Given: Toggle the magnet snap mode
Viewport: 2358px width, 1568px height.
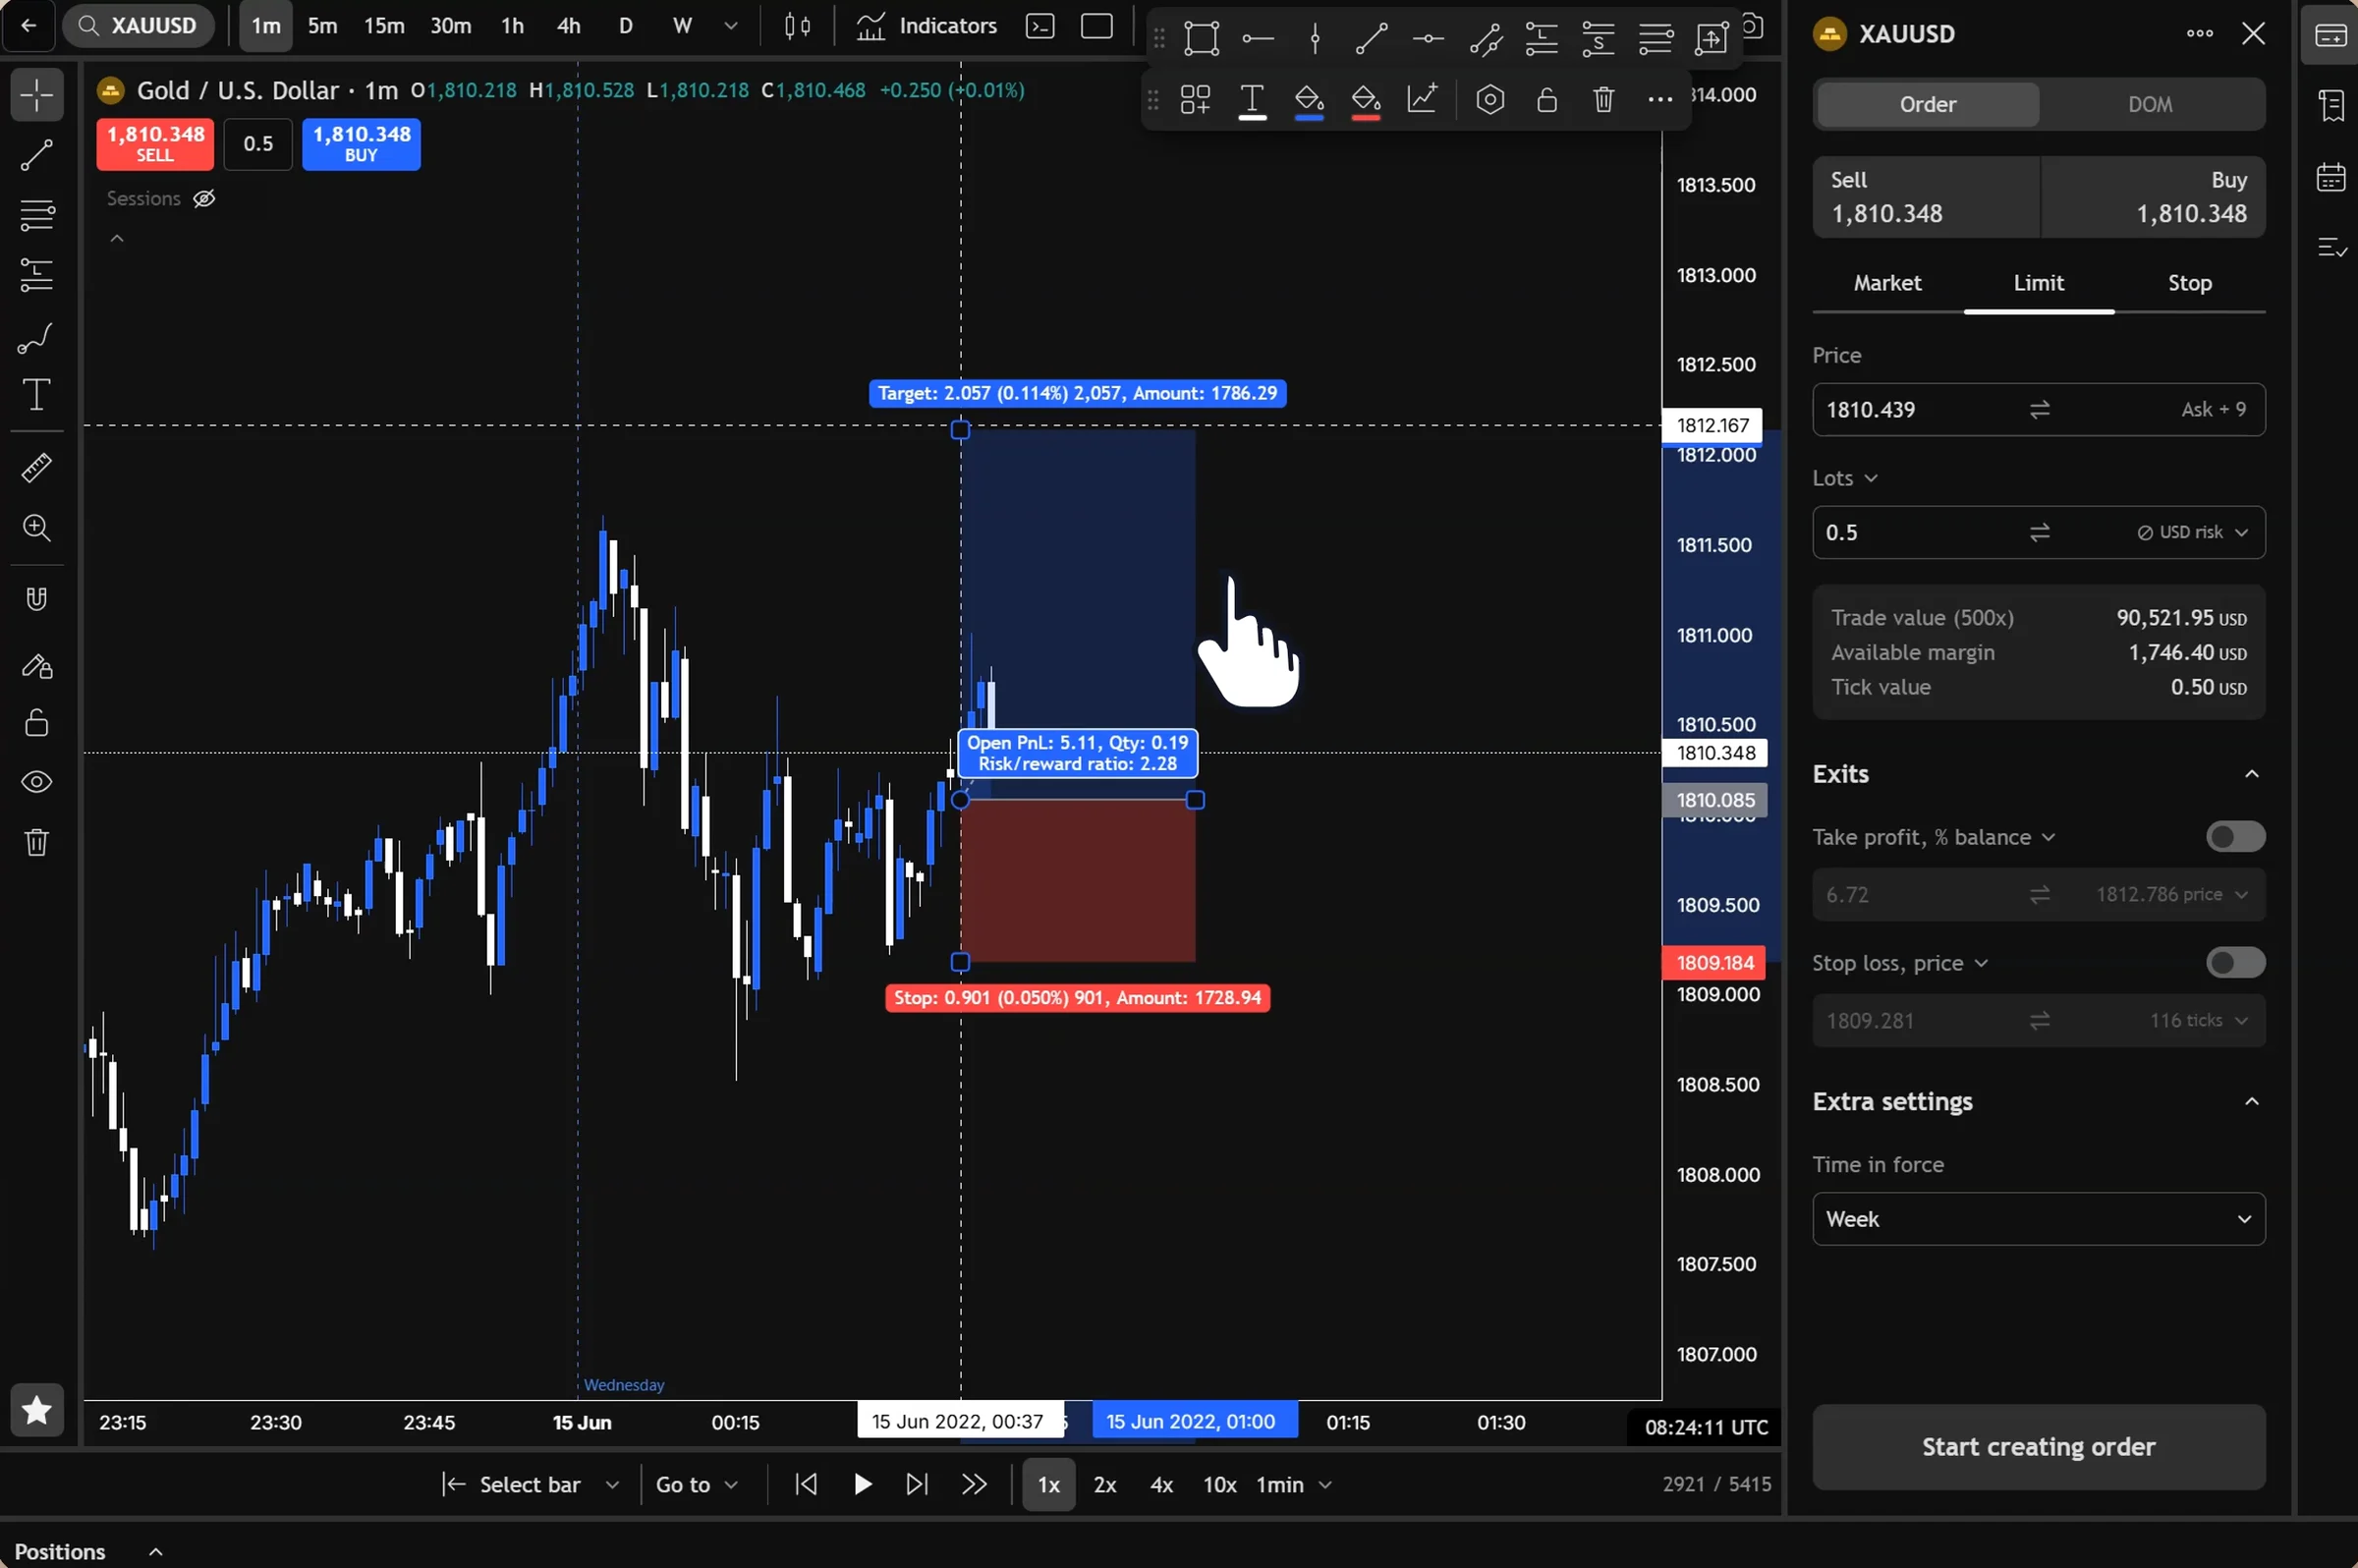Looking at the screenshot, I should (x=37, y=599).
